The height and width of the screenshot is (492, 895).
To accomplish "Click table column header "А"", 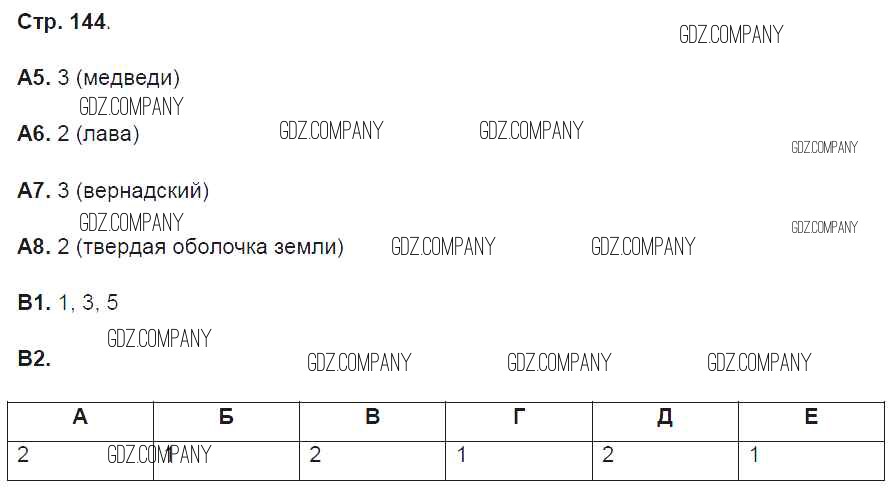I will 80,418.
